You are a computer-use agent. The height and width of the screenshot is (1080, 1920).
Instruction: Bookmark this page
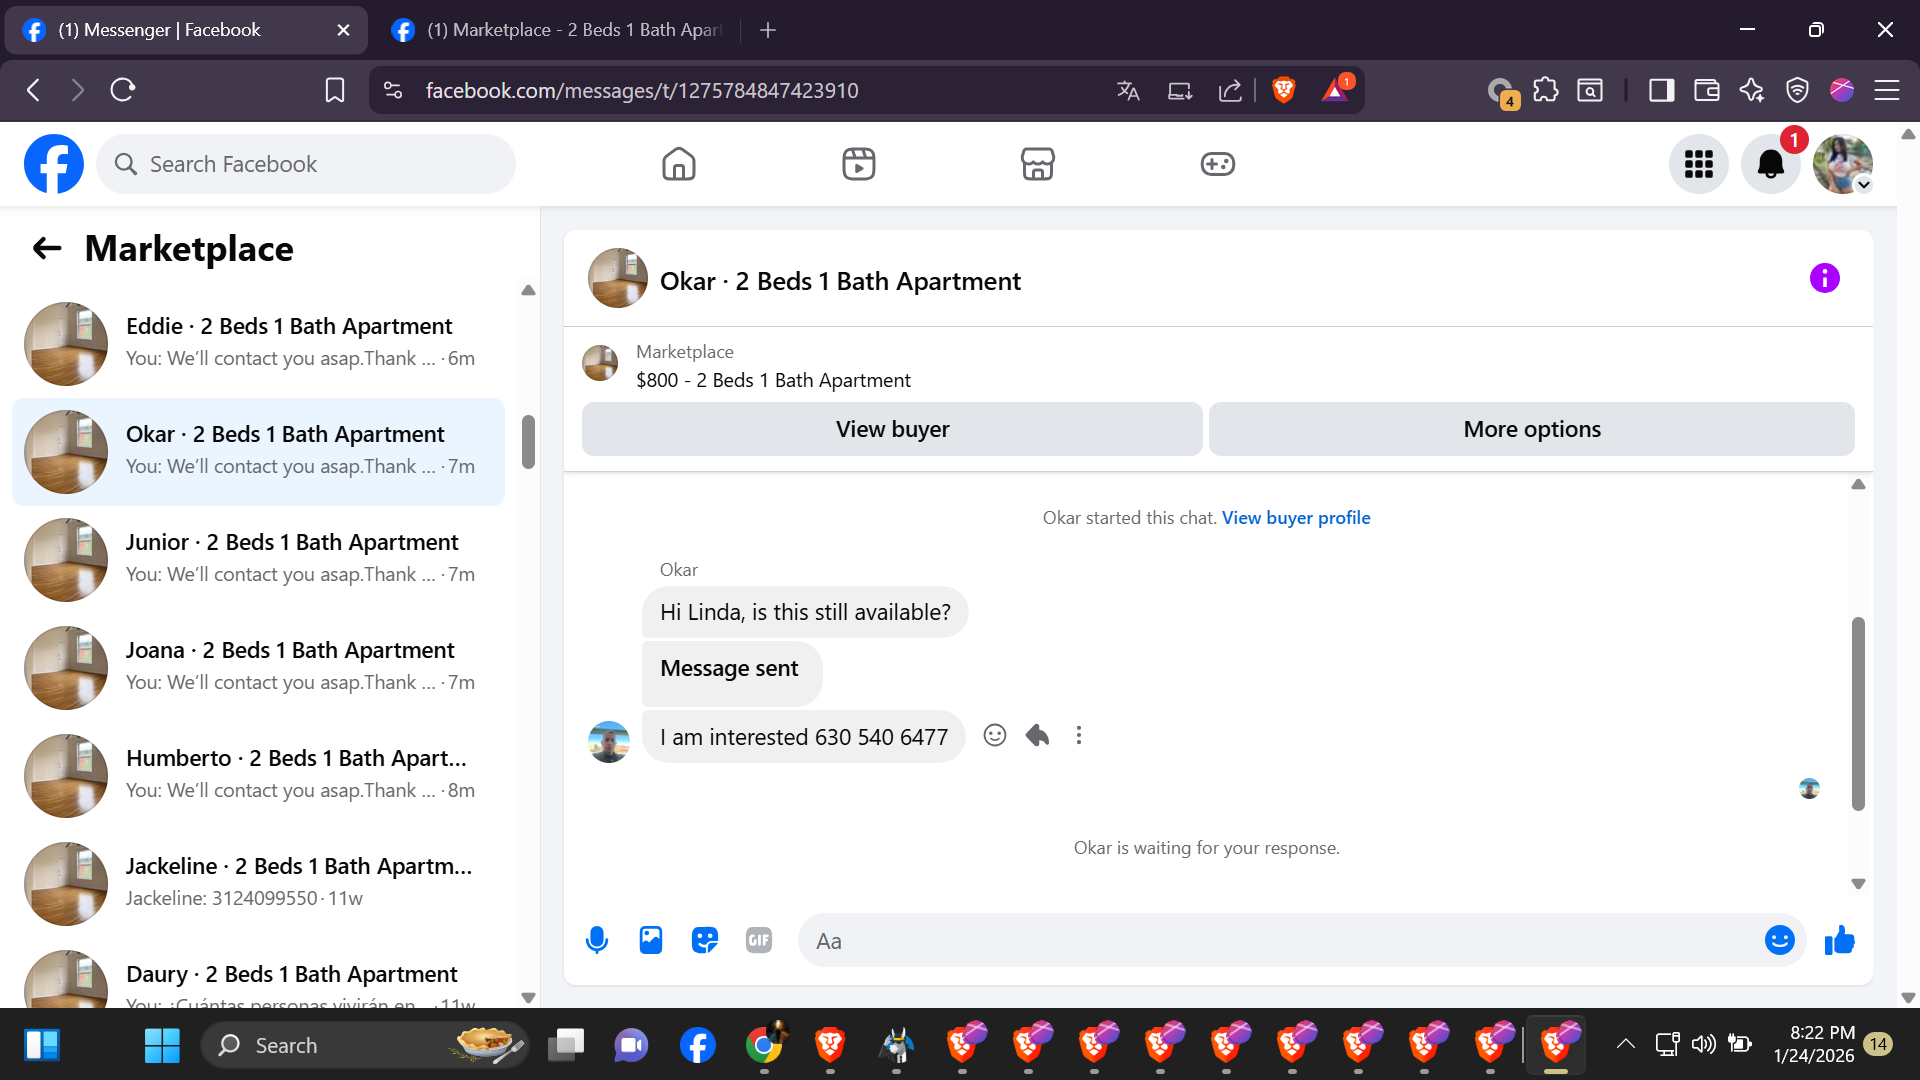click(x=335, y=90)
